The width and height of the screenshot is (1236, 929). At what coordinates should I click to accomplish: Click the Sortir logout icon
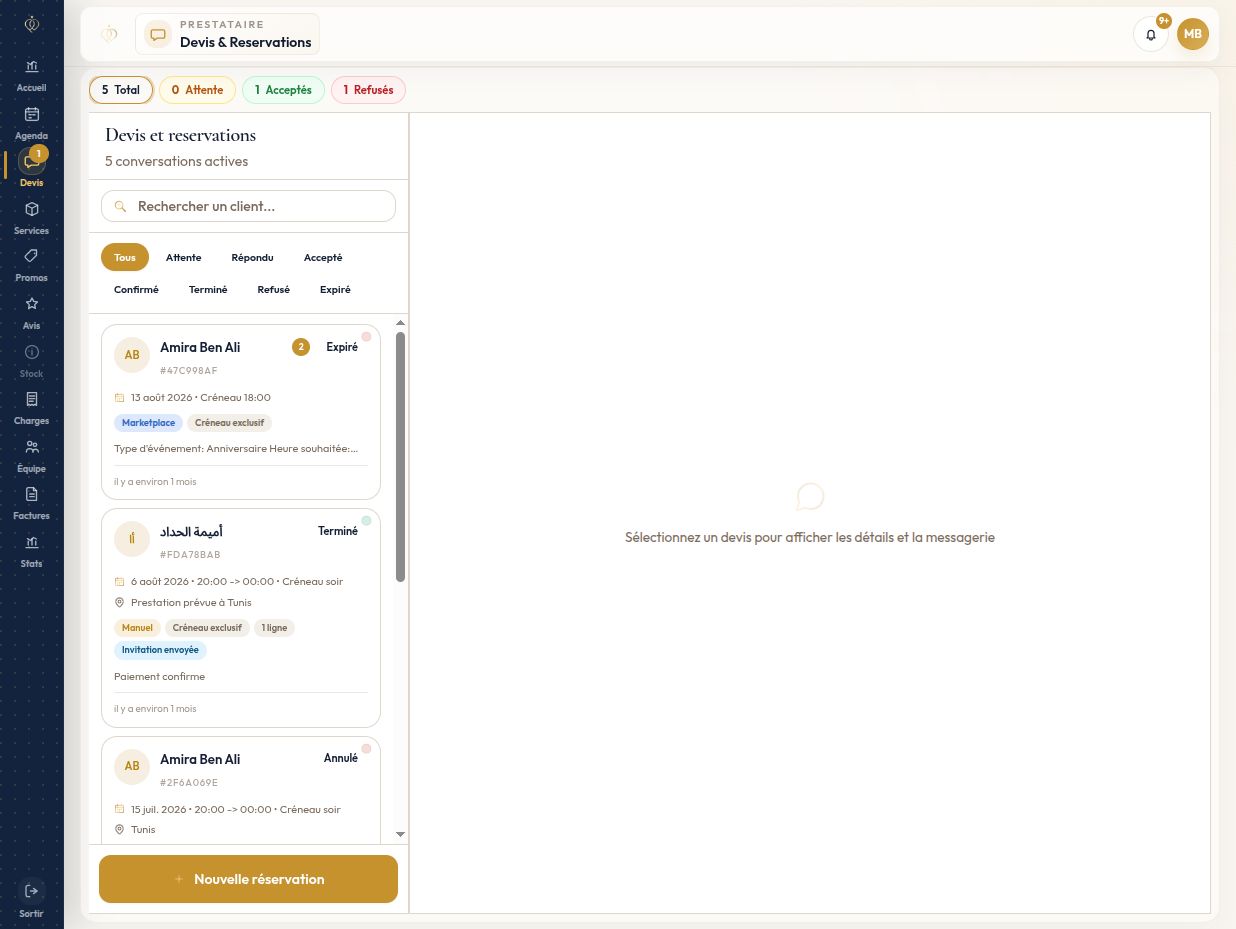click(32, 890)
